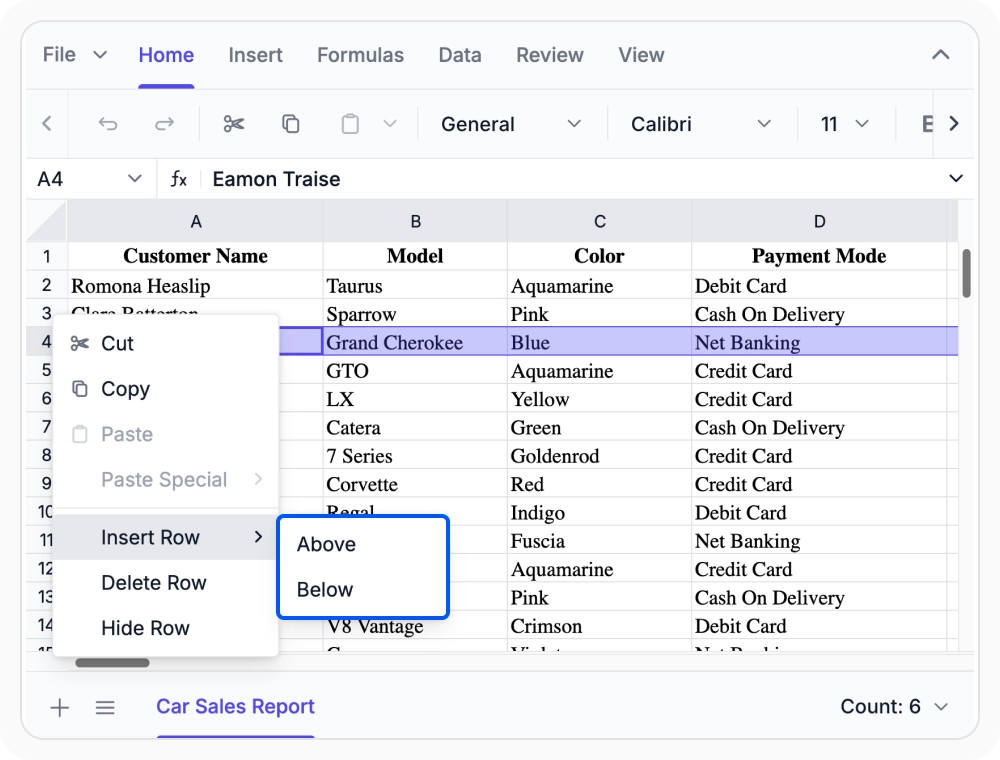Select column C header
The image size is (1000, 760).
click(x=599, y=221)
